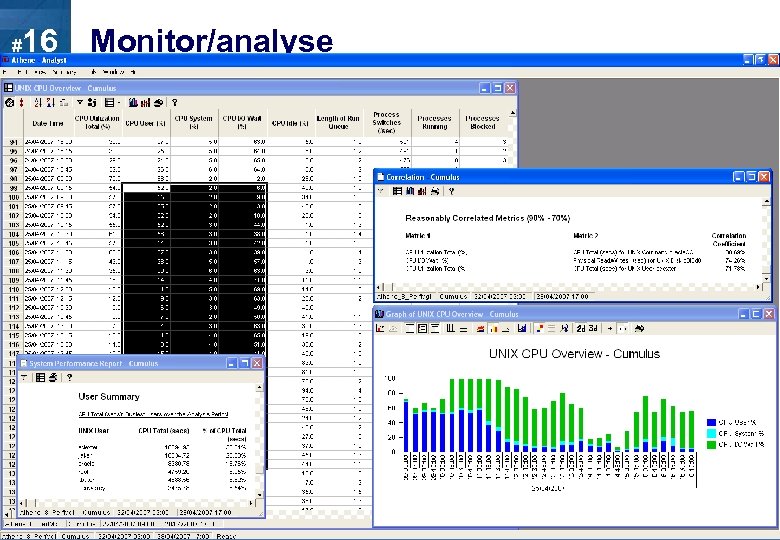Click orange bar chart icon in Graph toolbar
The width and height of the screenshot is (780, 540).
[493, 328]
